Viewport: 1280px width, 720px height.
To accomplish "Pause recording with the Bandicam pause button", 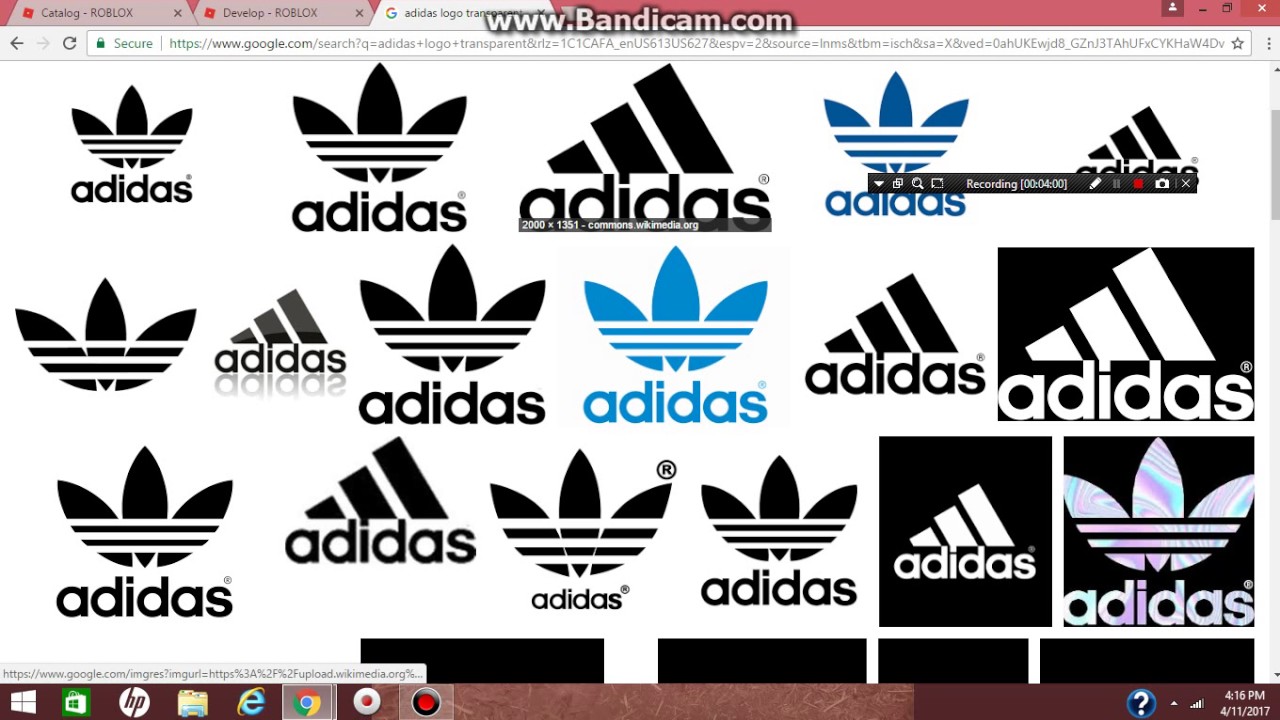I will 1116,184.
